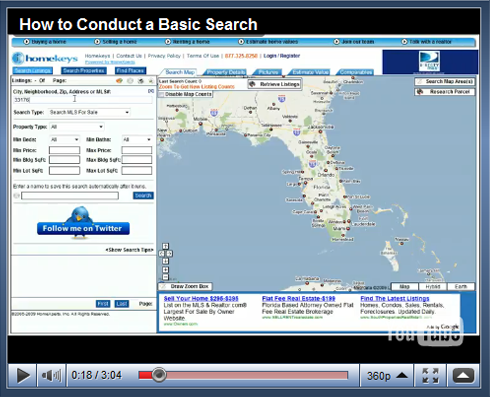Open the Min Beds dropdown
The height and width of the screenshot is (397, 490).
click(x=64, y=139)
